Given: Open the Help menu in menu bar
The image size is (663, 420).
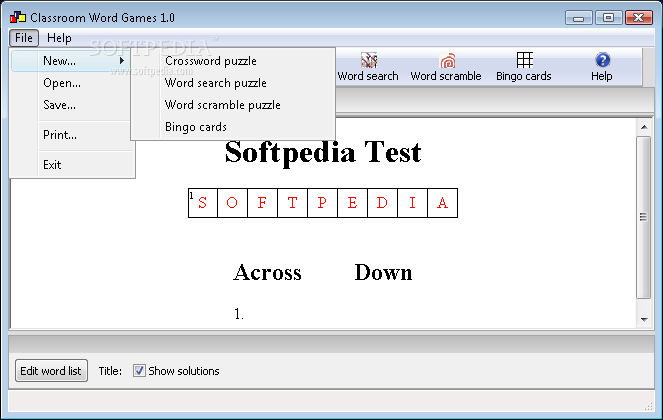Looking at the screenshot, I should pyautogui.click(x=59, y=38).
